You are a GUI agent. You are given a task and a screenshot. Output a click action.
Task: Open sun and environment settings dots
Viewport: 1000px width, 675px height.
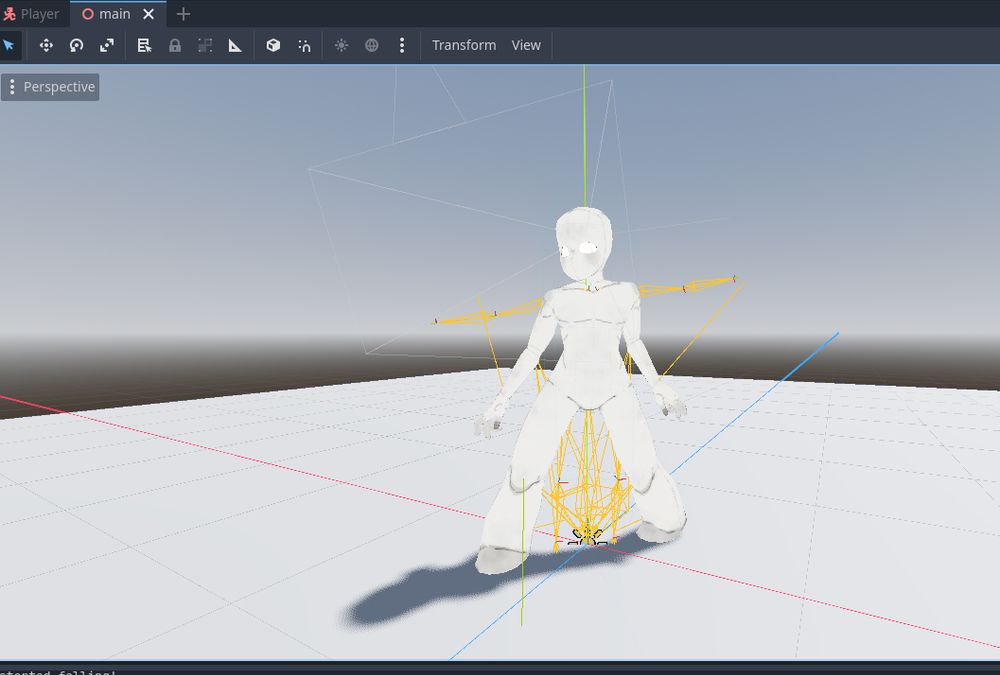402,45
